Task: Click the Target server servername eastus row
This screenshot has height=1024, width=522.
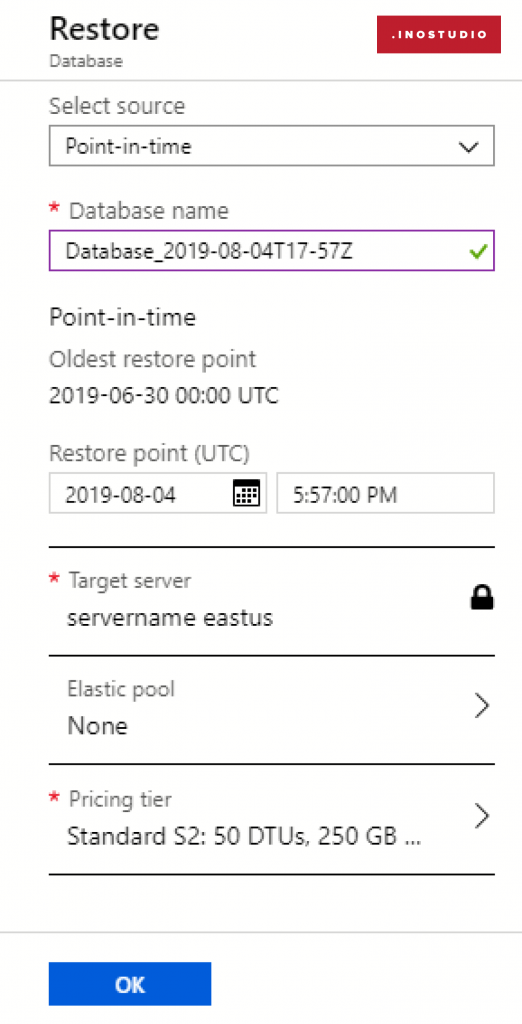Action: 272,601
